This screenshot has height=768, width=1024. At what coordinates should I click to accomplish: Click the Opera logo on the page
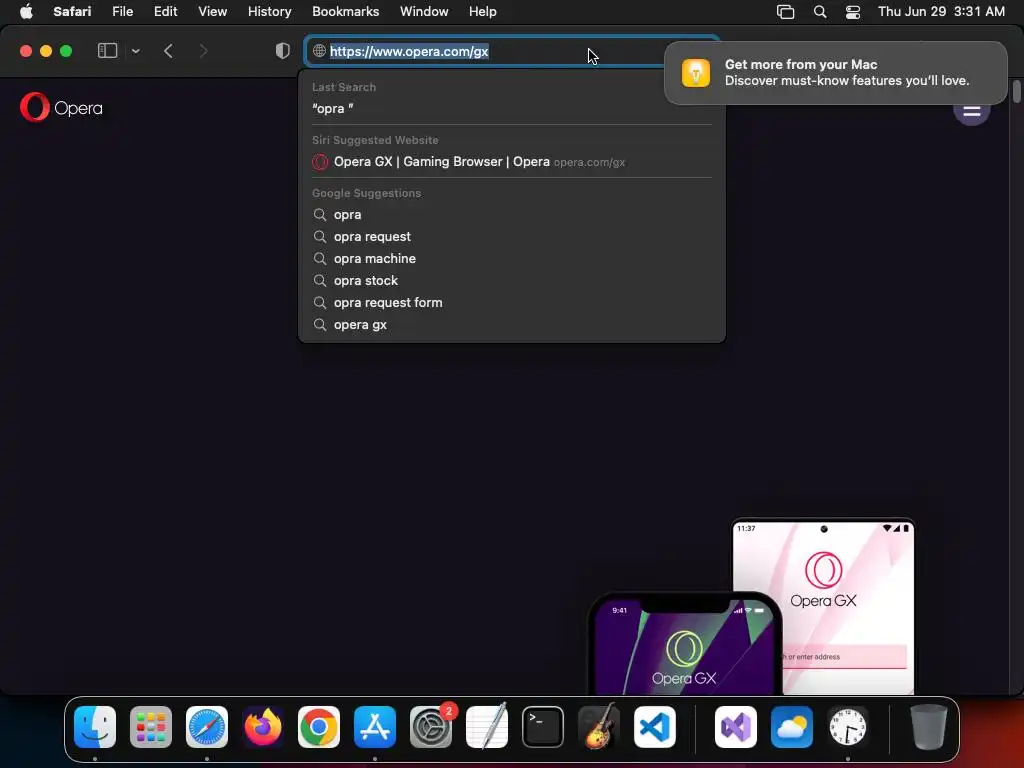pos(61,108)
